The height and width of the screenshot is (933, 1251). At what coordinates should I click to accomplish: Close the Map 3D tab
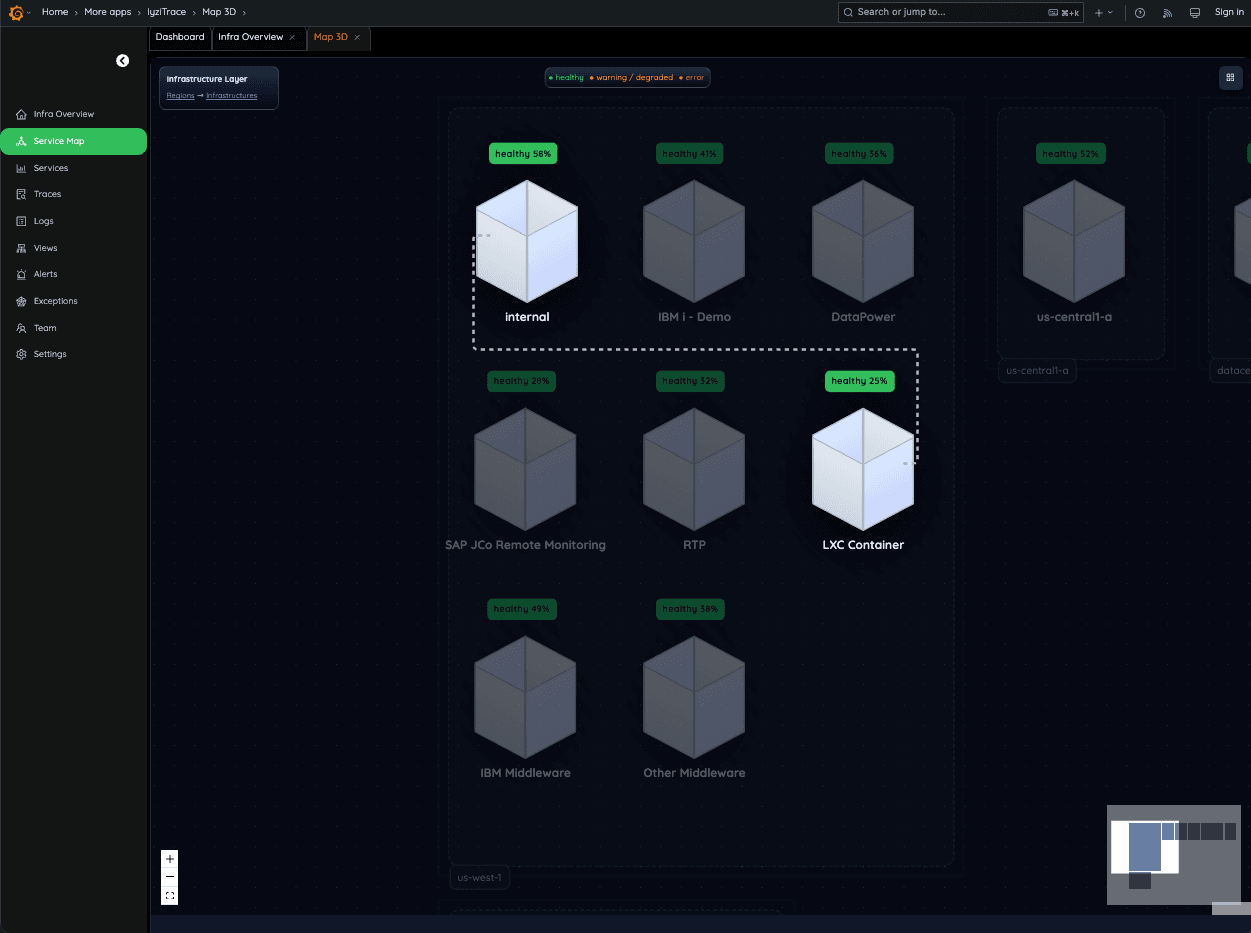(357, 37)
